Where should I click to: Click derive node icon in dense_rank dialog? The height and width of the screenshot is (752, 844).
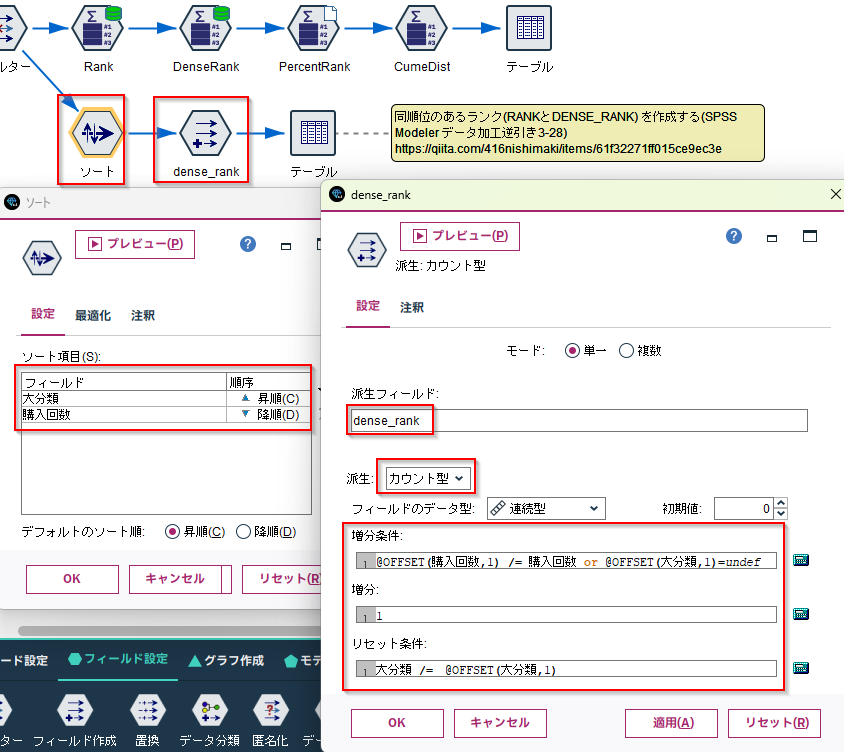(367, 250)
